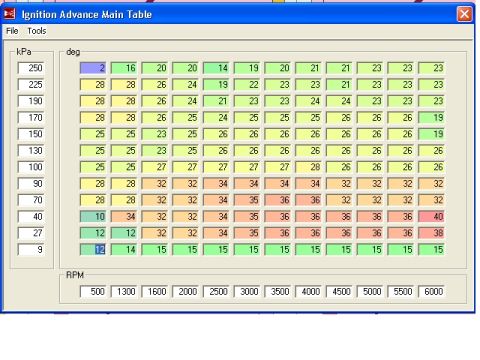Click the 3000 RPM axis field
480x360 pixels.
click(x=247, y=292)
